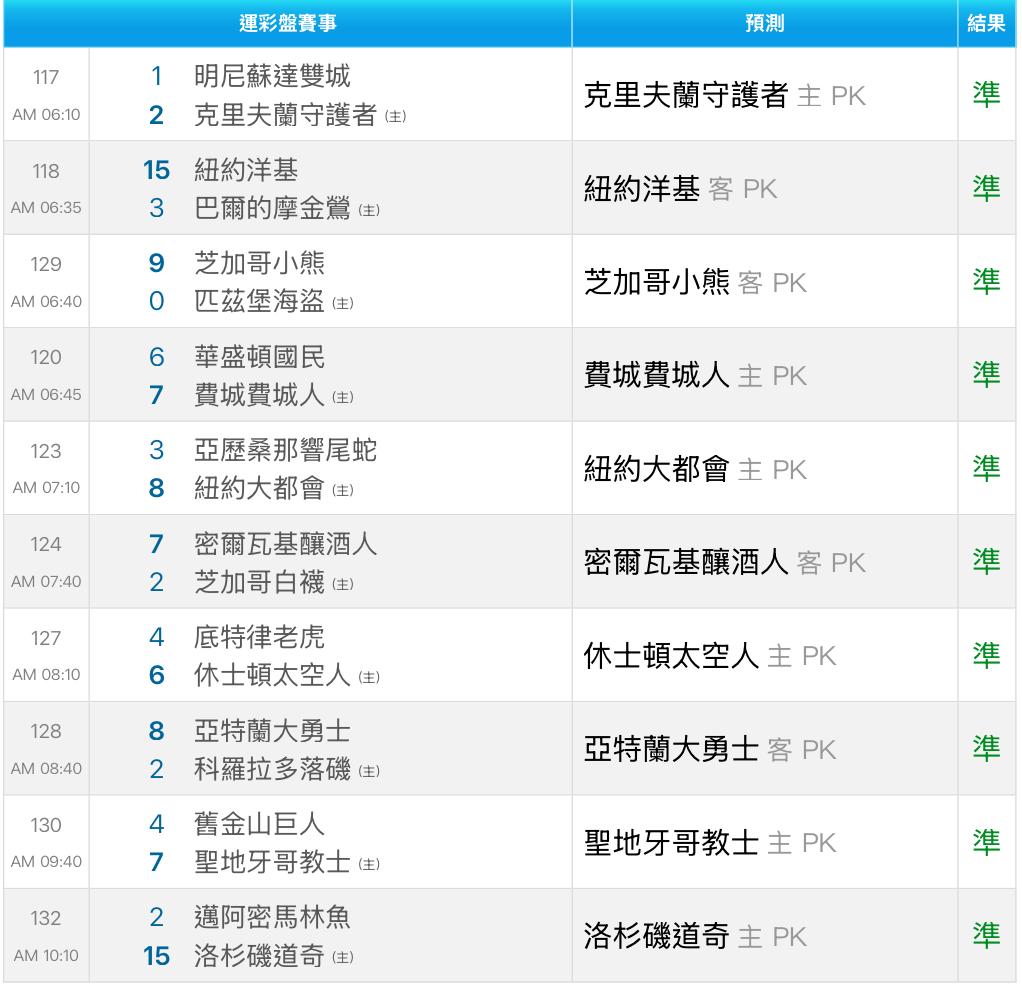
Task: Click the AM 10:10 game time
Action: click(46, 956)
